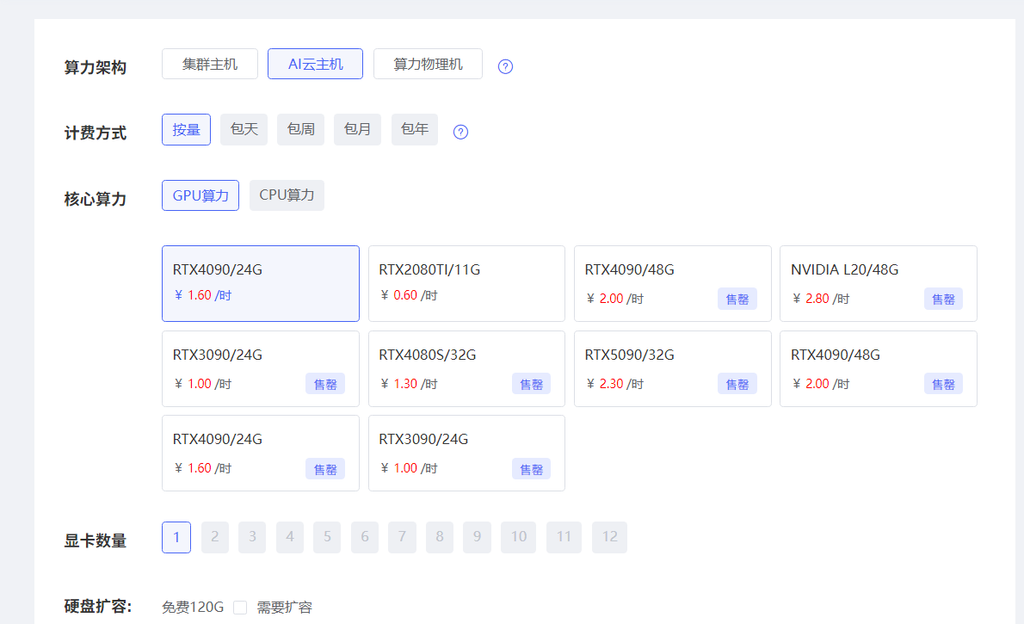Set GPU count to 8
1024x624 pixels.
click(x=440, y=537)
